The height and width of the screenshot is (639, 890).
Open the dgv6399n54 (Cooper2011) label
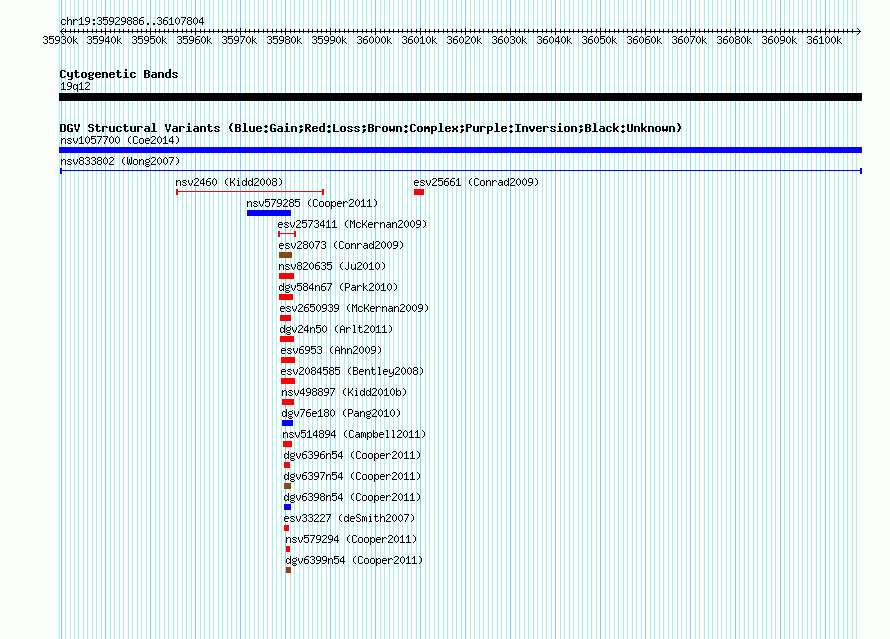tap(354, 560)
